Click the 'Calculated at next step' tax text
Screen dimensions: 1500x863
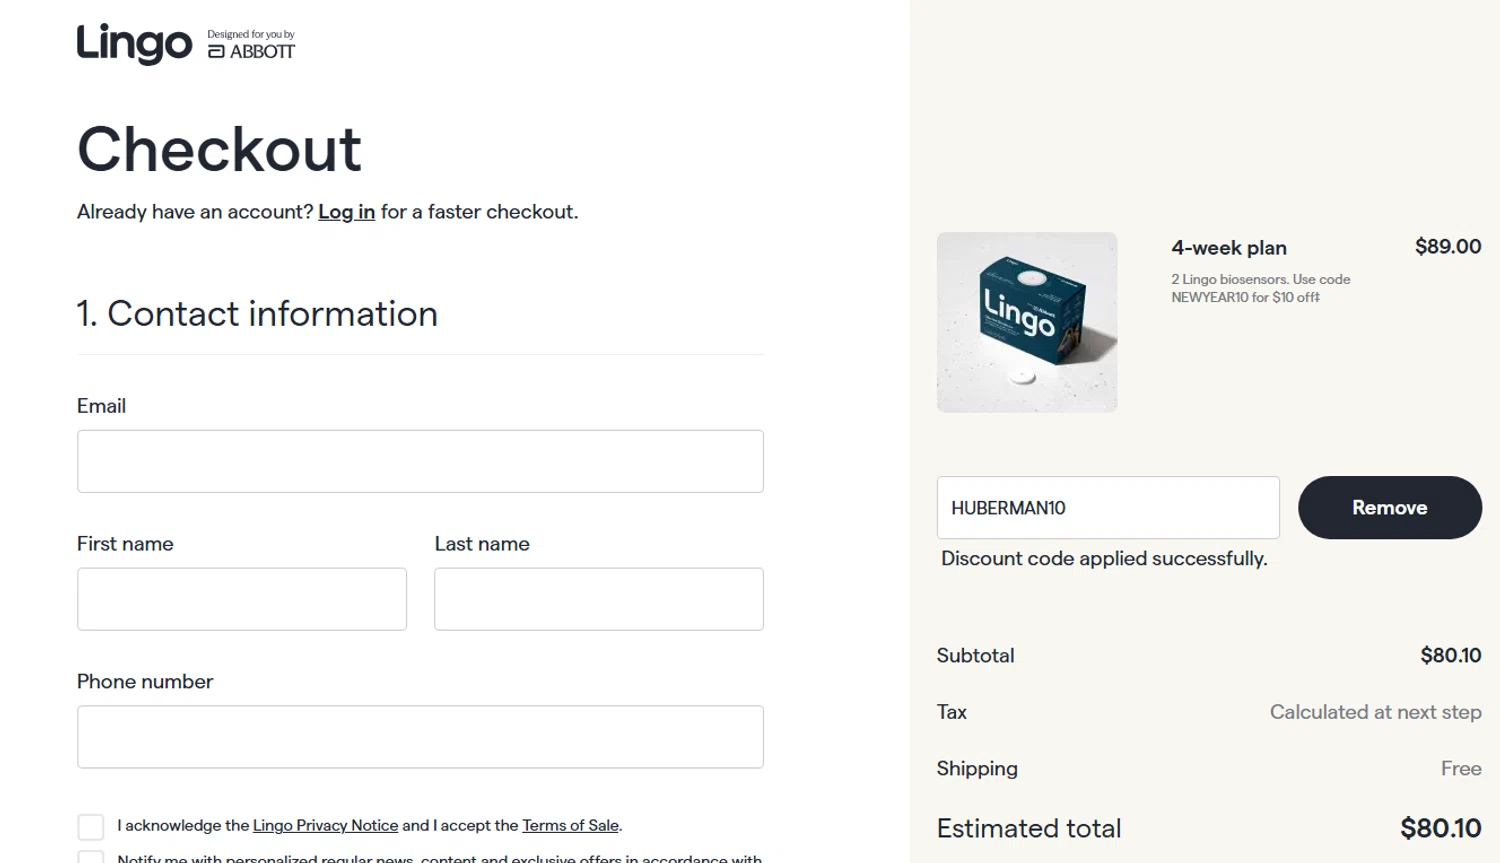1375,712
